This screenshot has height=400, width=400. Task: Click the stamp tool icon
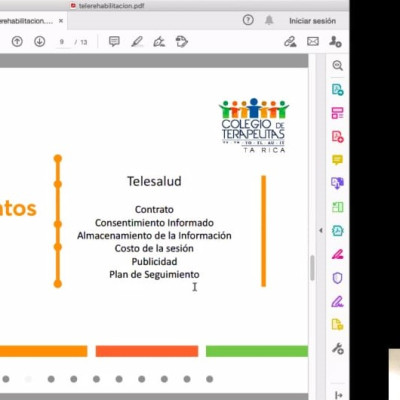point(182,42)
